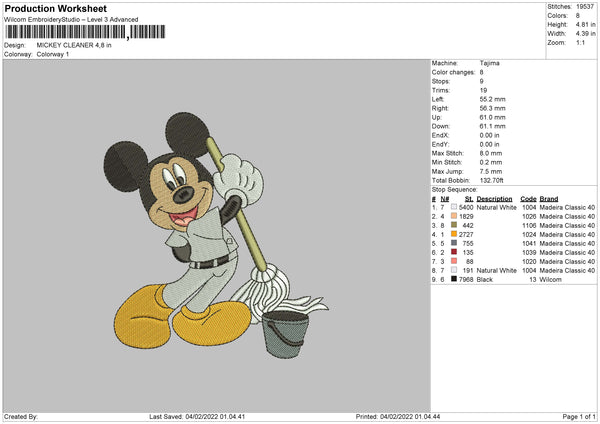This screenshot has height=424, width=600.
Task: Click the Machine value Tajima
Action: click(489, 63)
